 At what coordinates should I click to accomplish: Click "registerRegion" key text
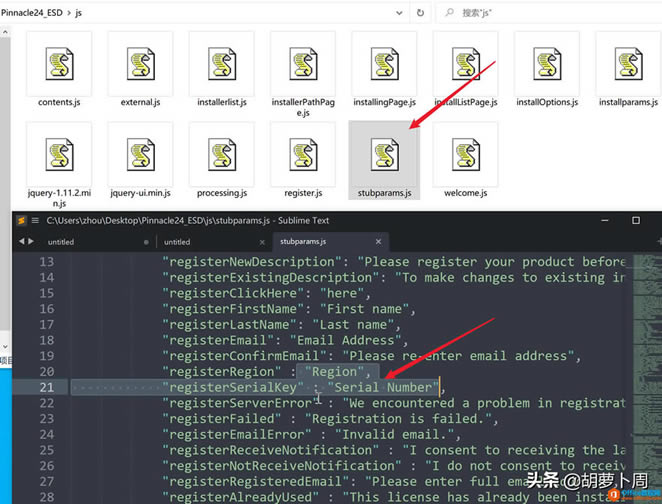(222, 371)
